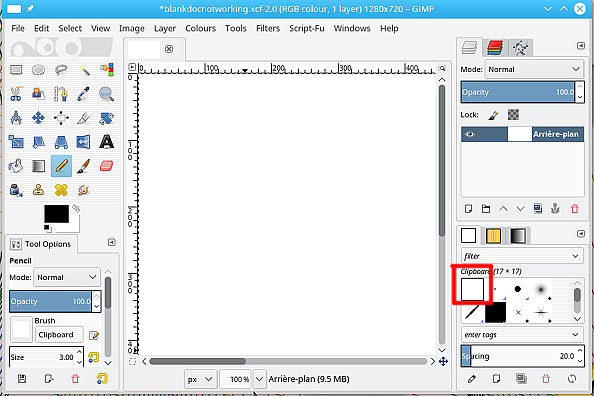Open the Layers dock configuration menu
The height and width of the screenshot is (396, 594).
(581, 46)
